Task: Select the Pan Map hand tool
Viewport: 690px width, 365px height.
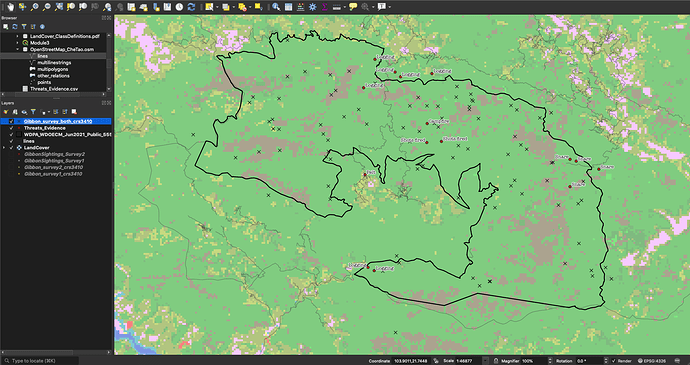Action: pos(11,7)
